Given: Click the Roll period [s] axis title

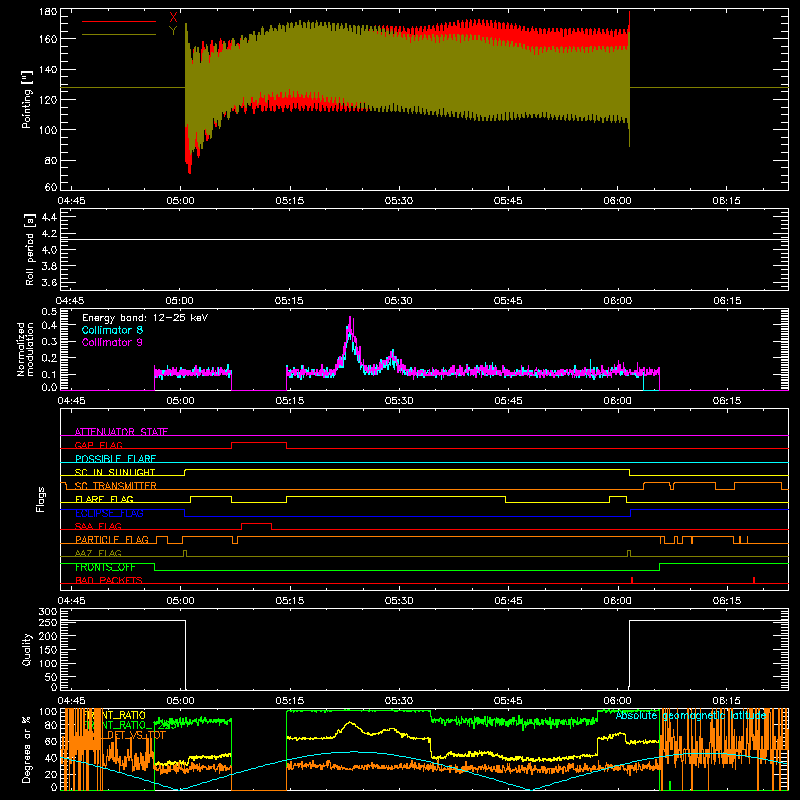Looking at the screenshot, I should pyautogui.click(x=30, y=249).
